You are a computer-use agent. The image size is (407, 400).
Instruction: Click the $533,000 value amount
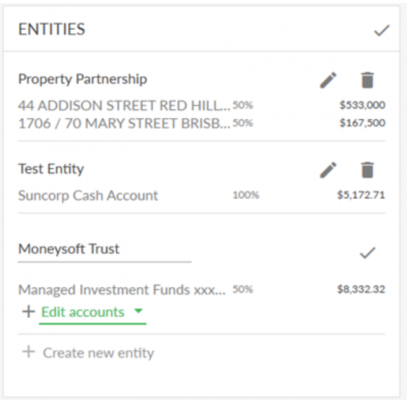click(362, 105)
